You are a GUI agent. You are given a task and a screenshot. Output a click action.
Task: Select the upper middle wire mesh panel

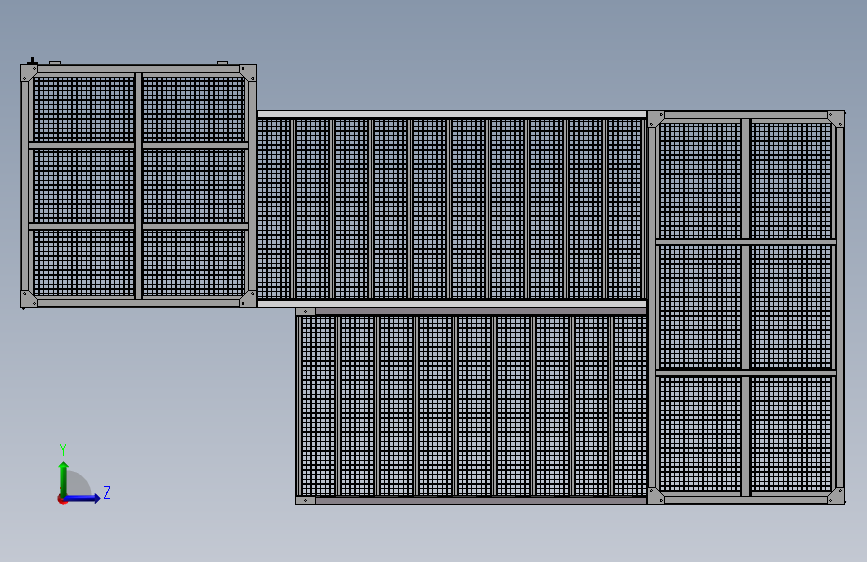point(452,209)
